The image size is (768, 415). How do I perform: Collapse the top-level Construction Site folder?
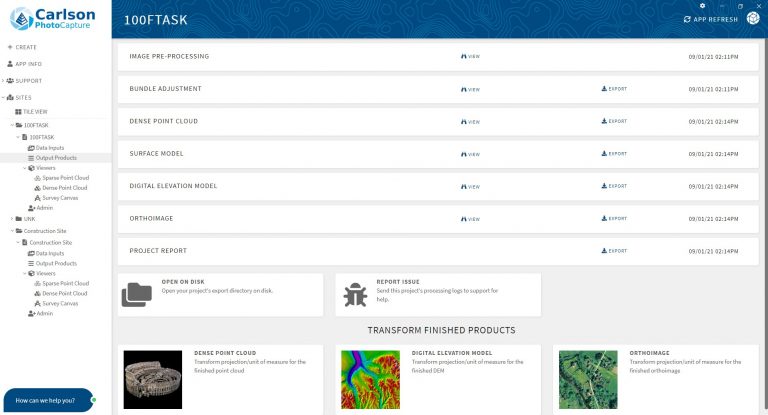click(12, 231)
